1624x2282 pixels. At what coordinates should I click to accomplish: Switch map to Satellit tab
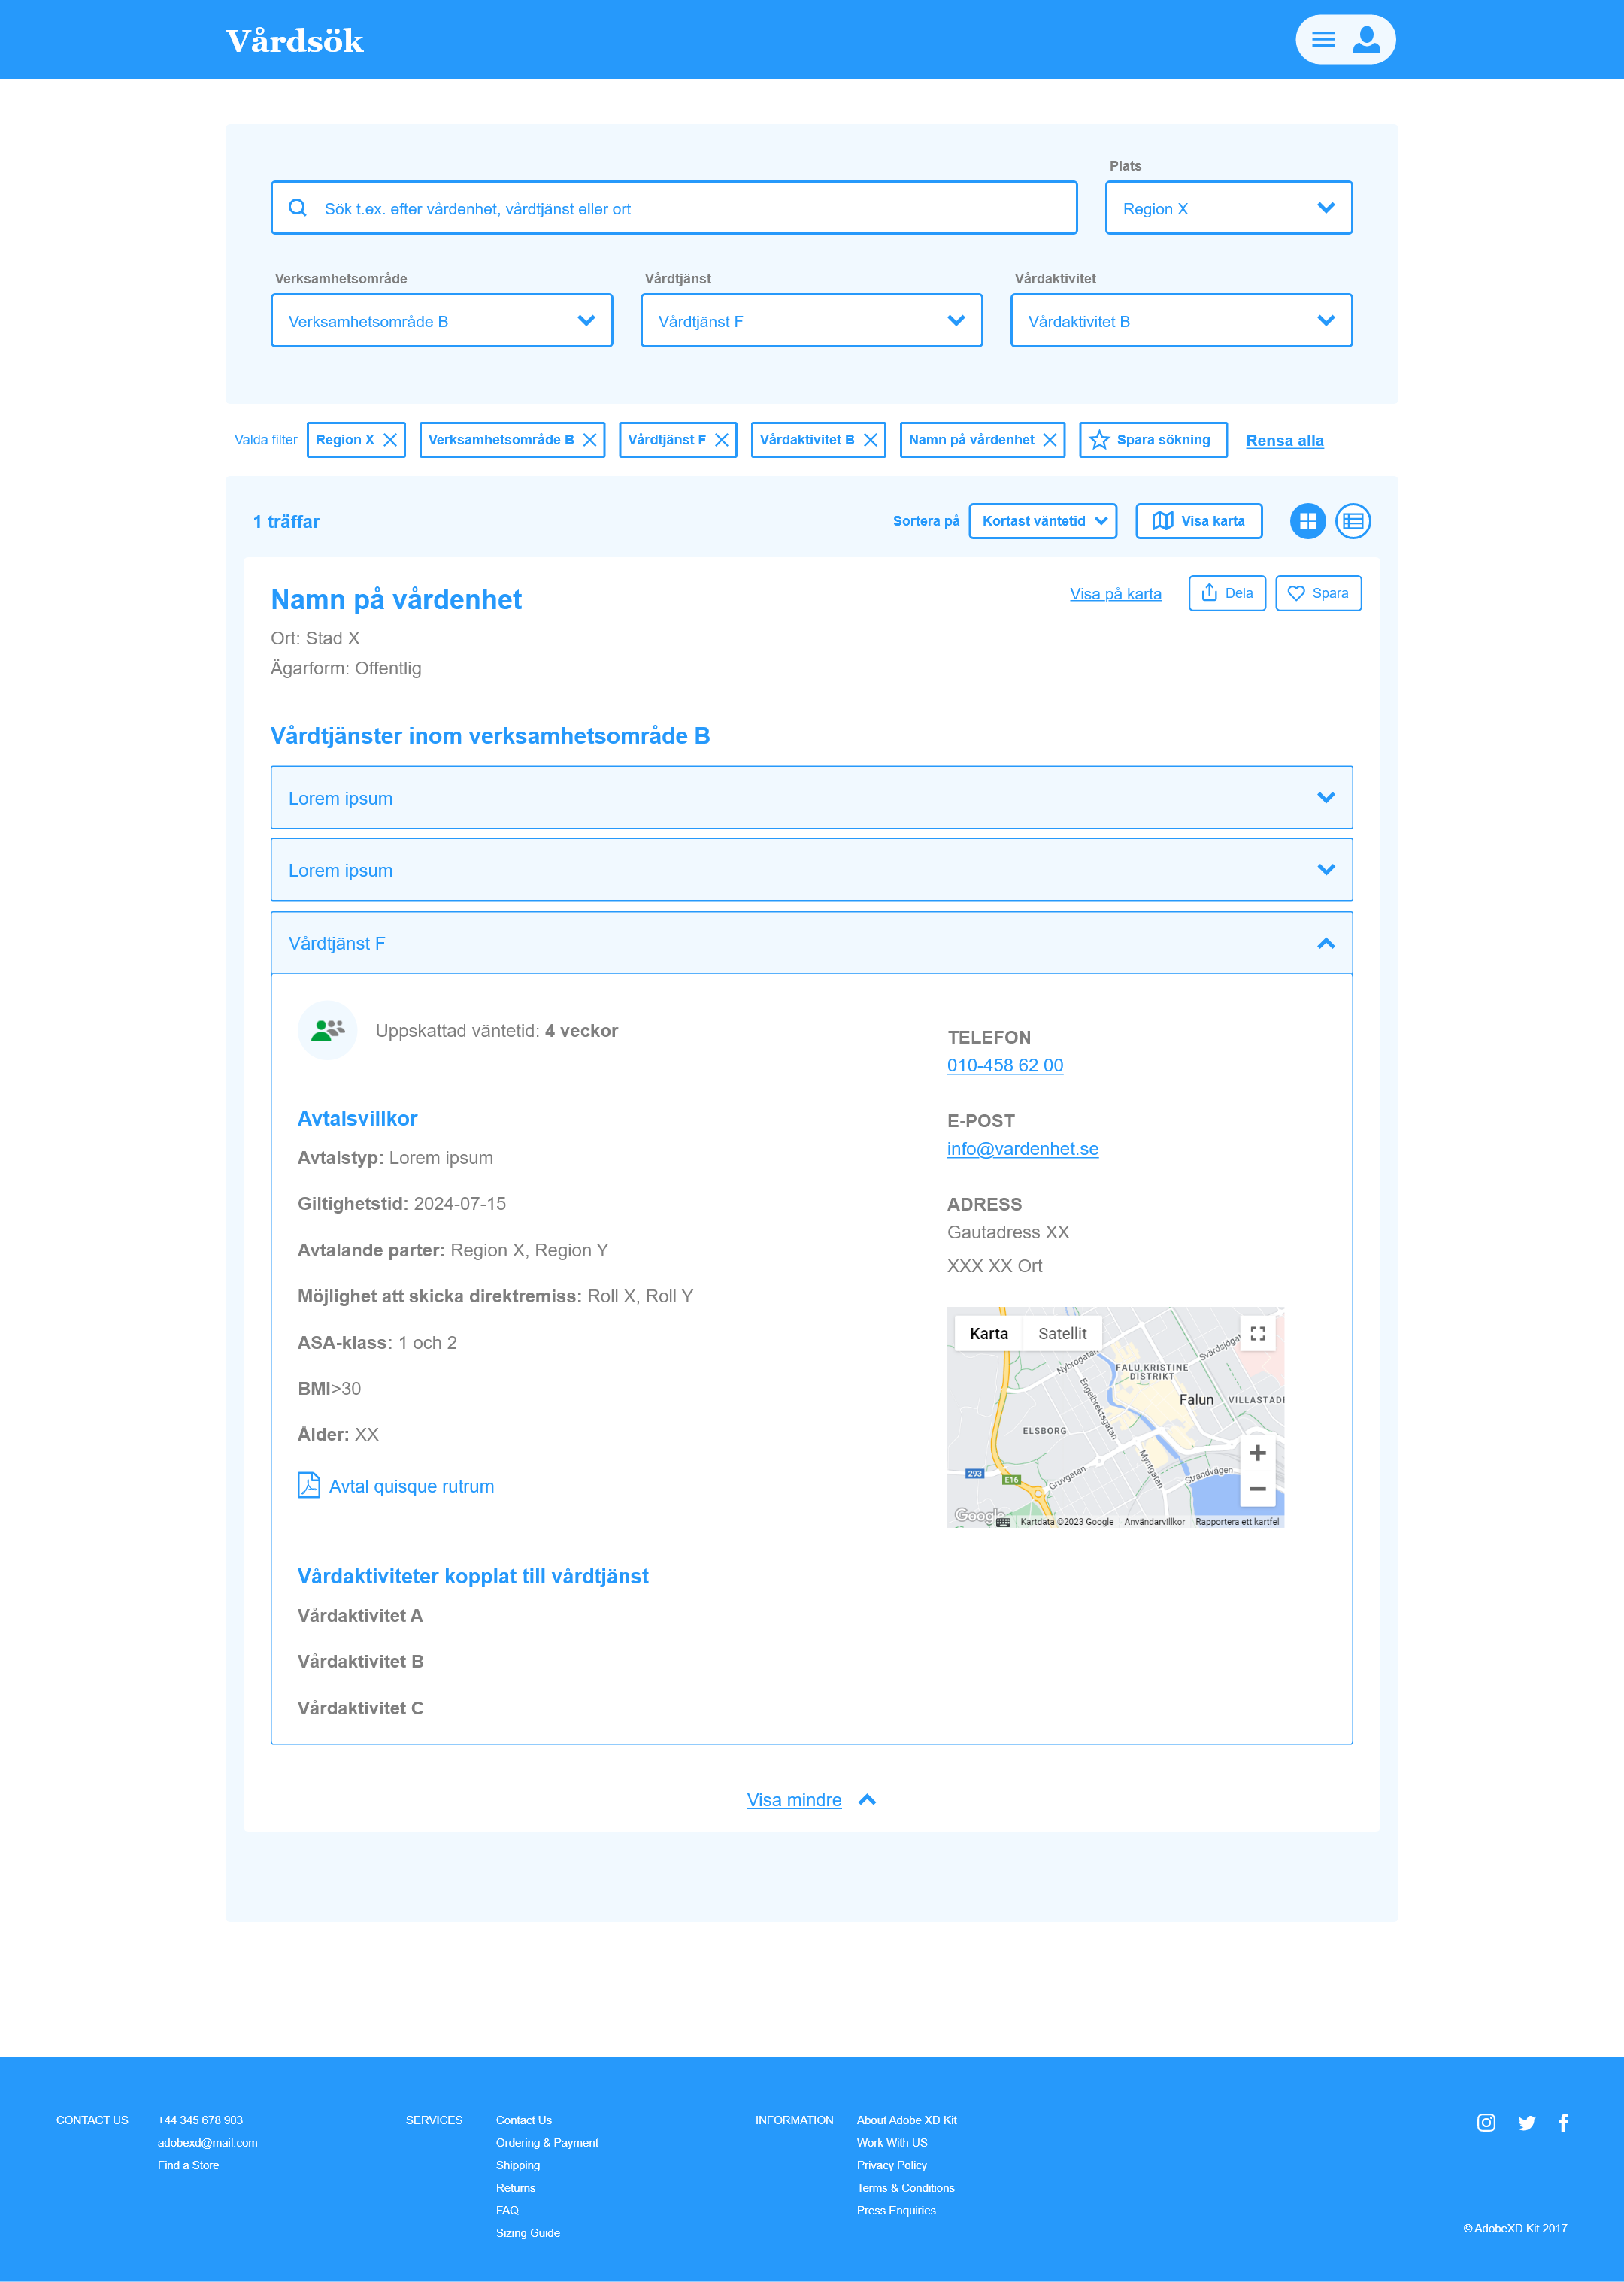coord(1062,1334)
